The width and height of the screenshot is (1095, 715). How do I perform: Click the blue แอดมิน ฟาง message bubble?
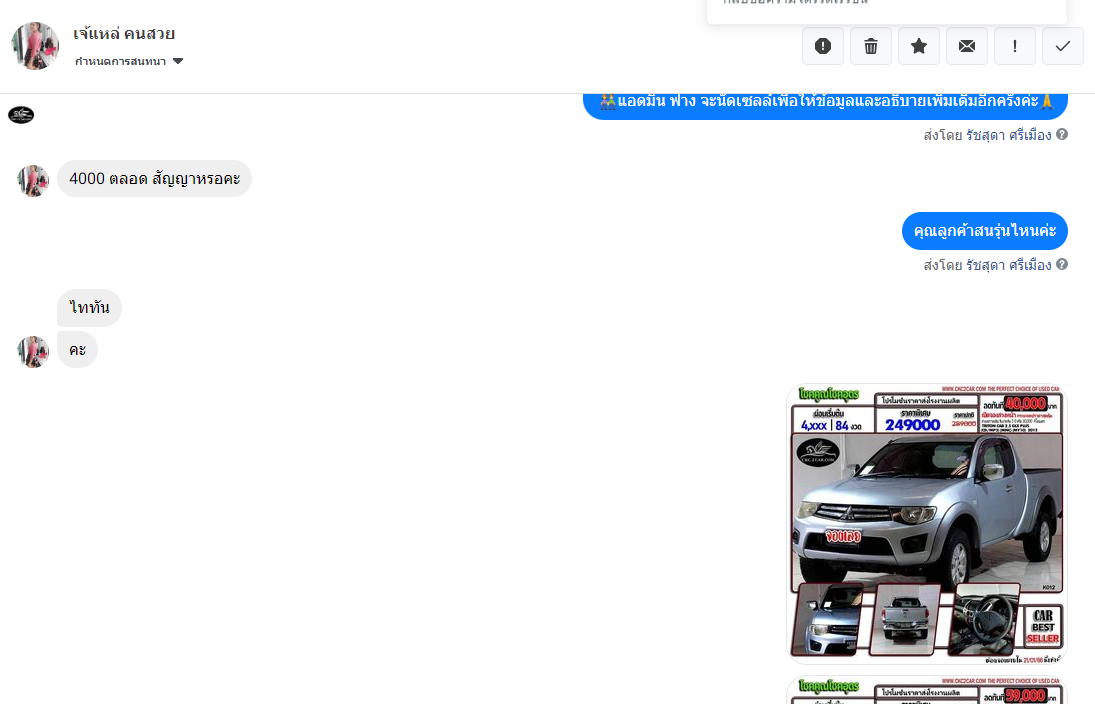(x=825, y=105)
